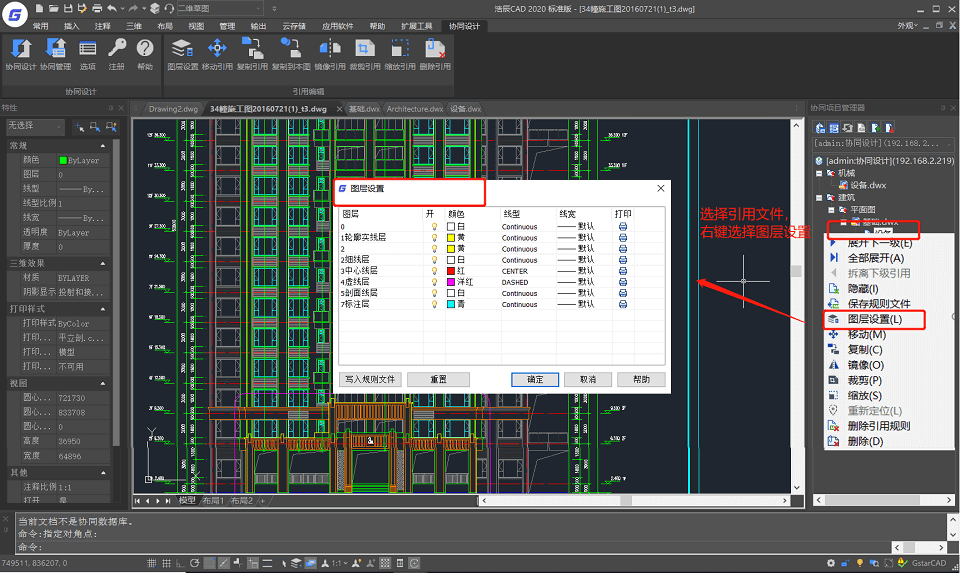
Task: Toggle print icon for layer 0
Action: click(x=623, y=227)
